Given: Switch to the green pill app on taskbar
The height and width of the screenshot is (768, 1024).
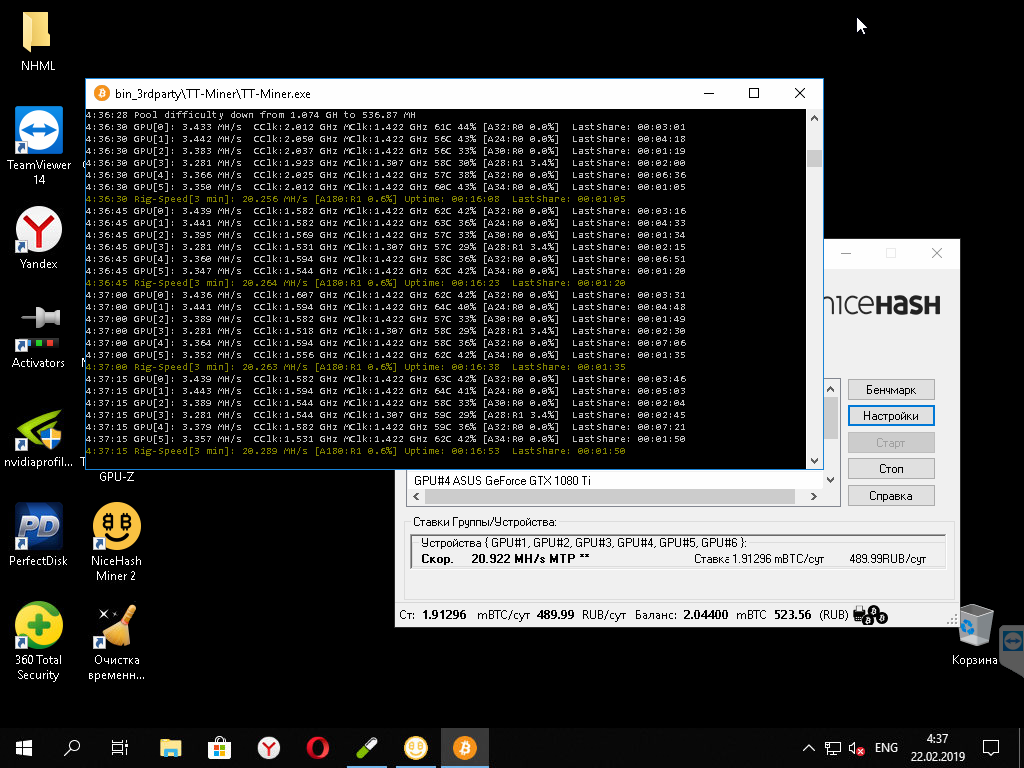Looking at the screenshot, I should [x=367, y=748].
